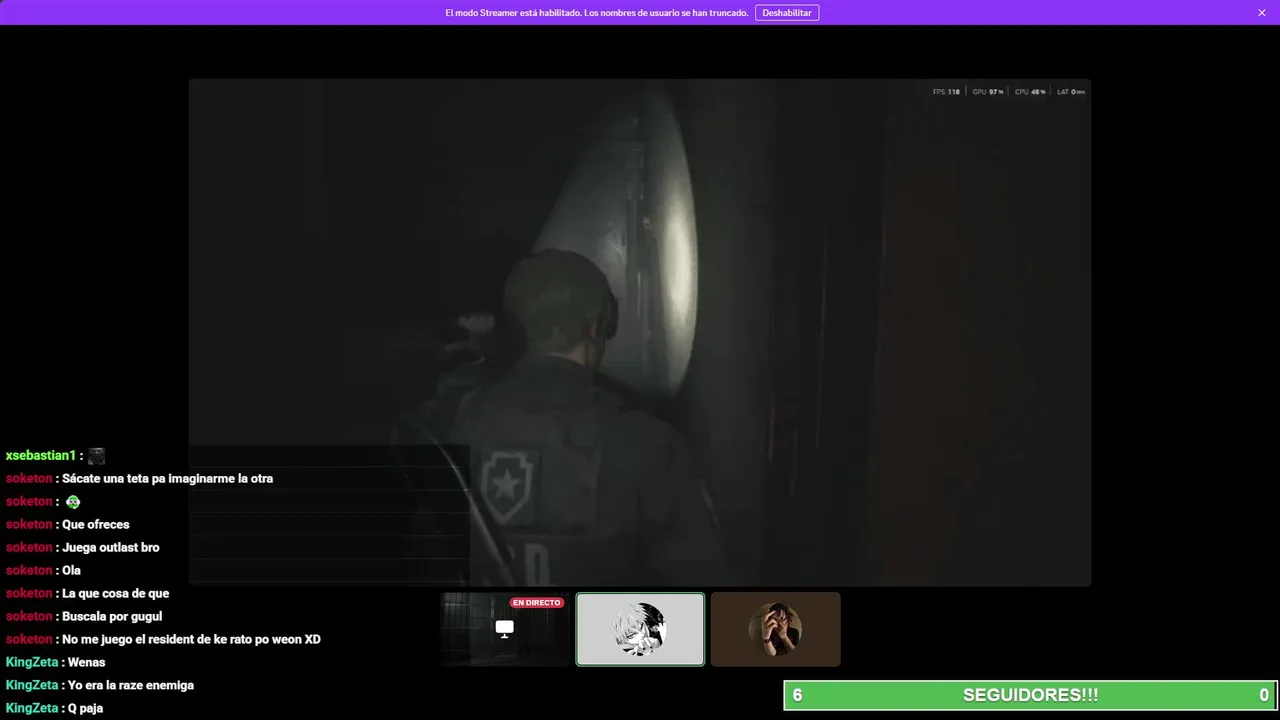Click the 'GPU 97%' overlay stat
Viewport: 1280px width, 720px height.
coord(988,92)
